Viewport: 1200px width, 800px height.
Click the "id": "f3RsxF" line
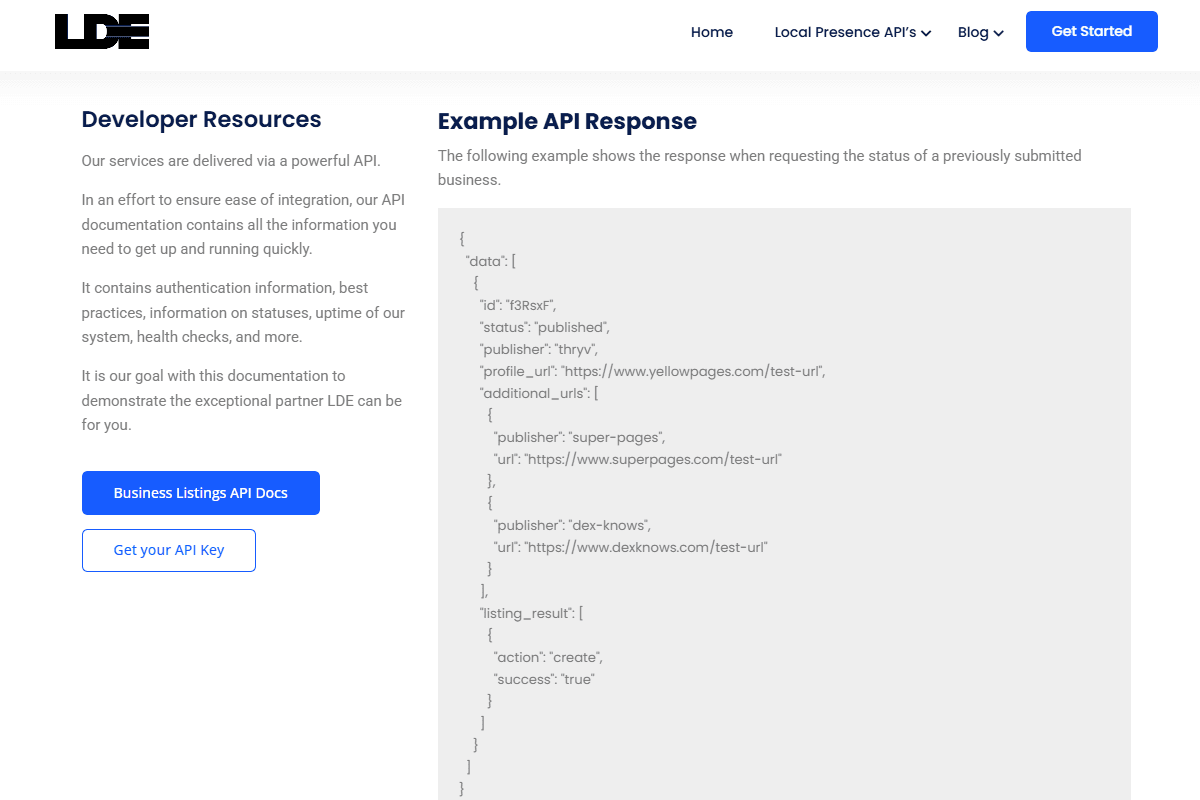point(518,305)
